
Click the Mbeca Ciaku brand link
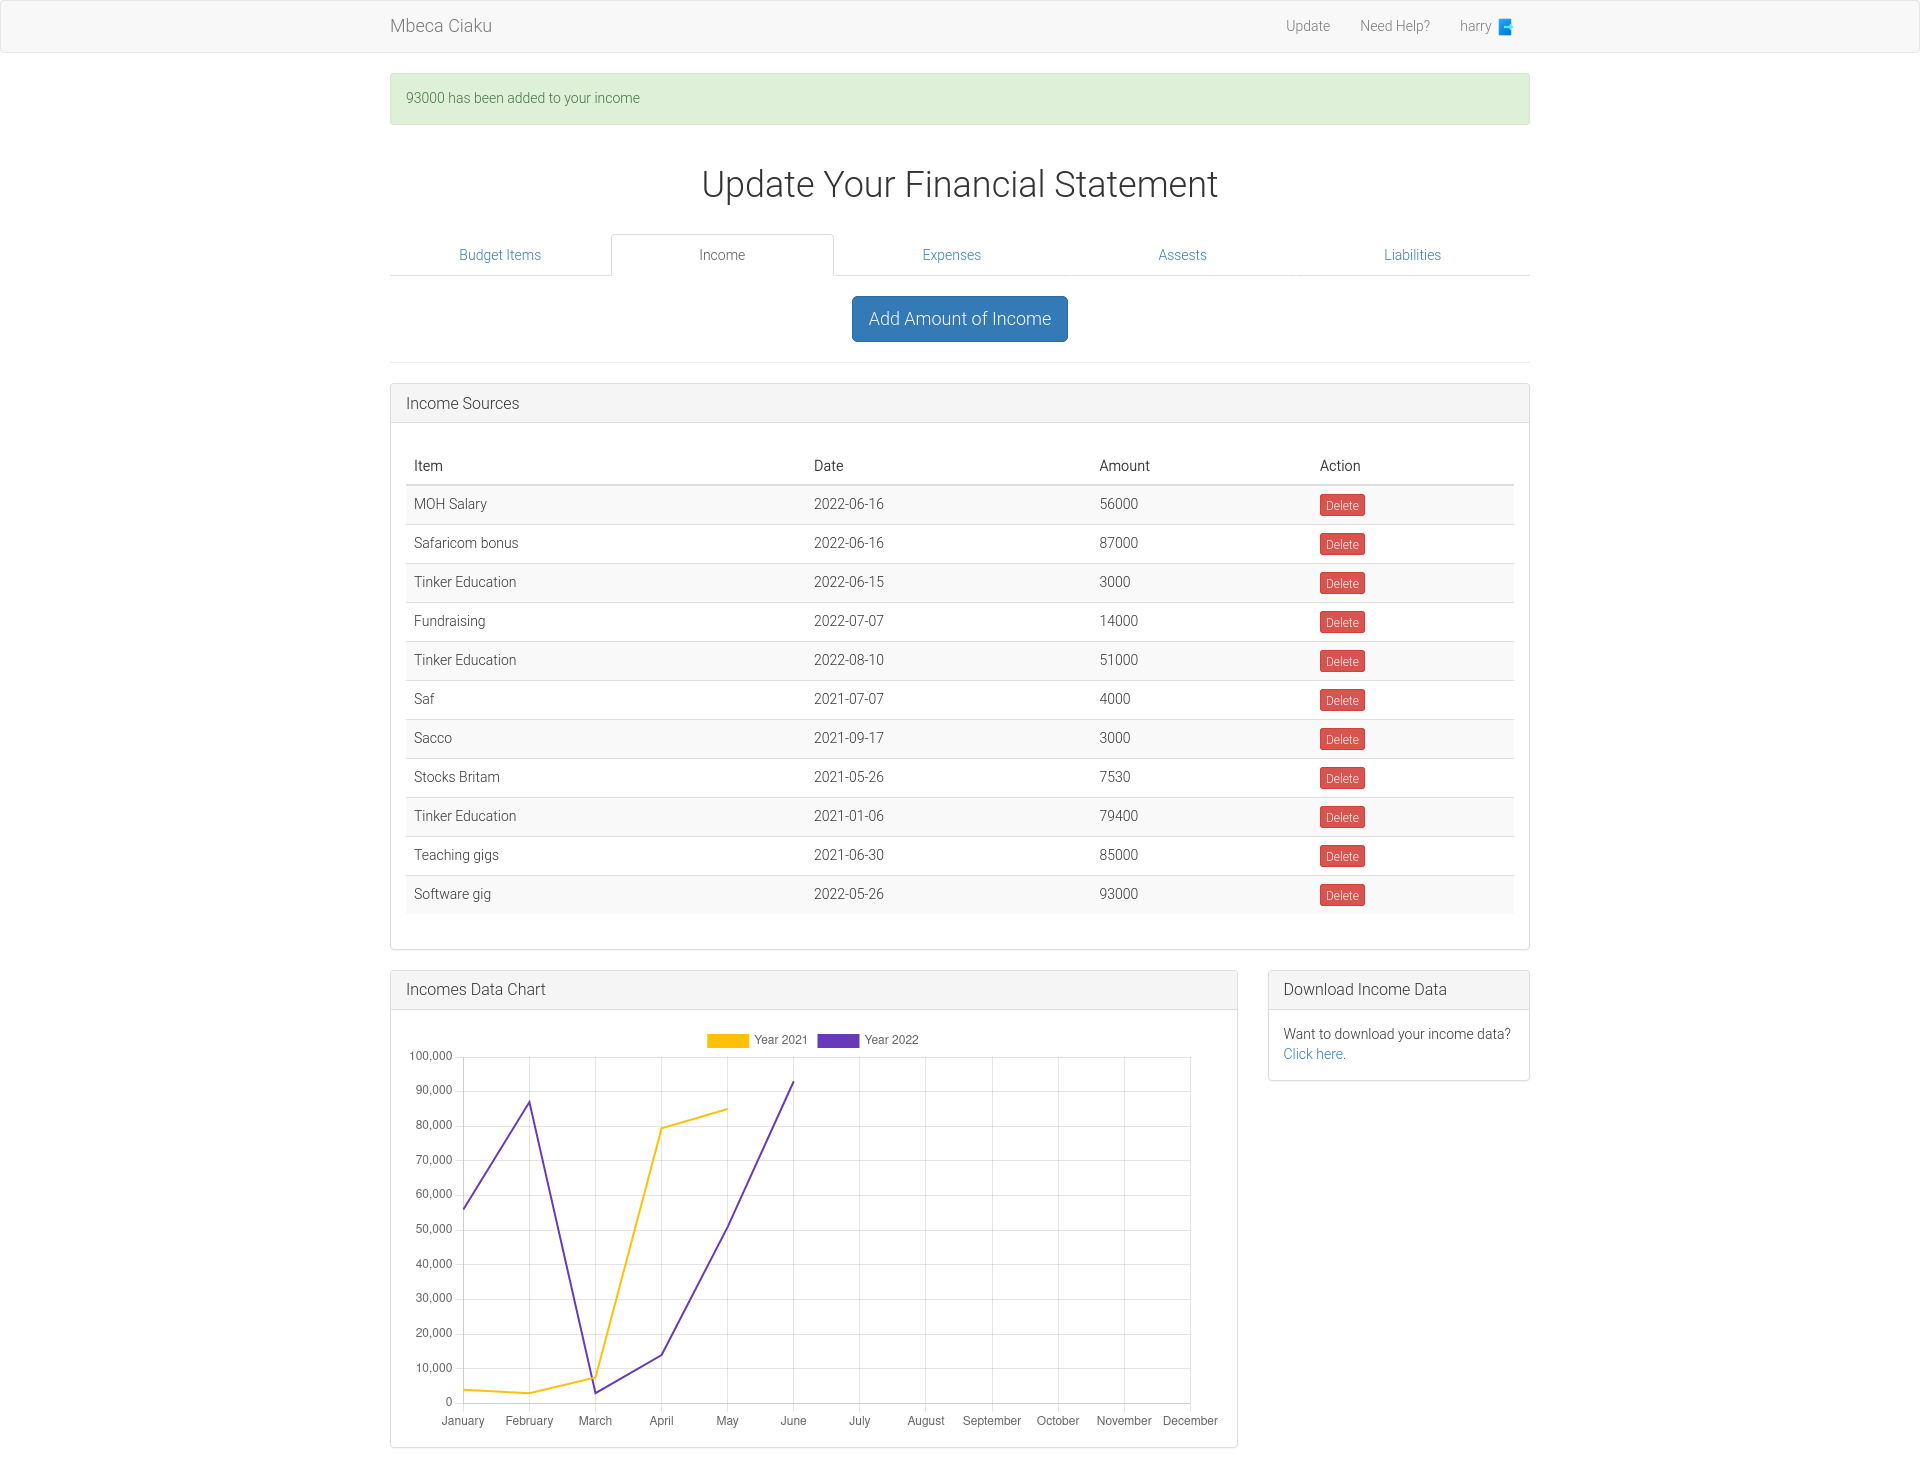click(441, 26)
